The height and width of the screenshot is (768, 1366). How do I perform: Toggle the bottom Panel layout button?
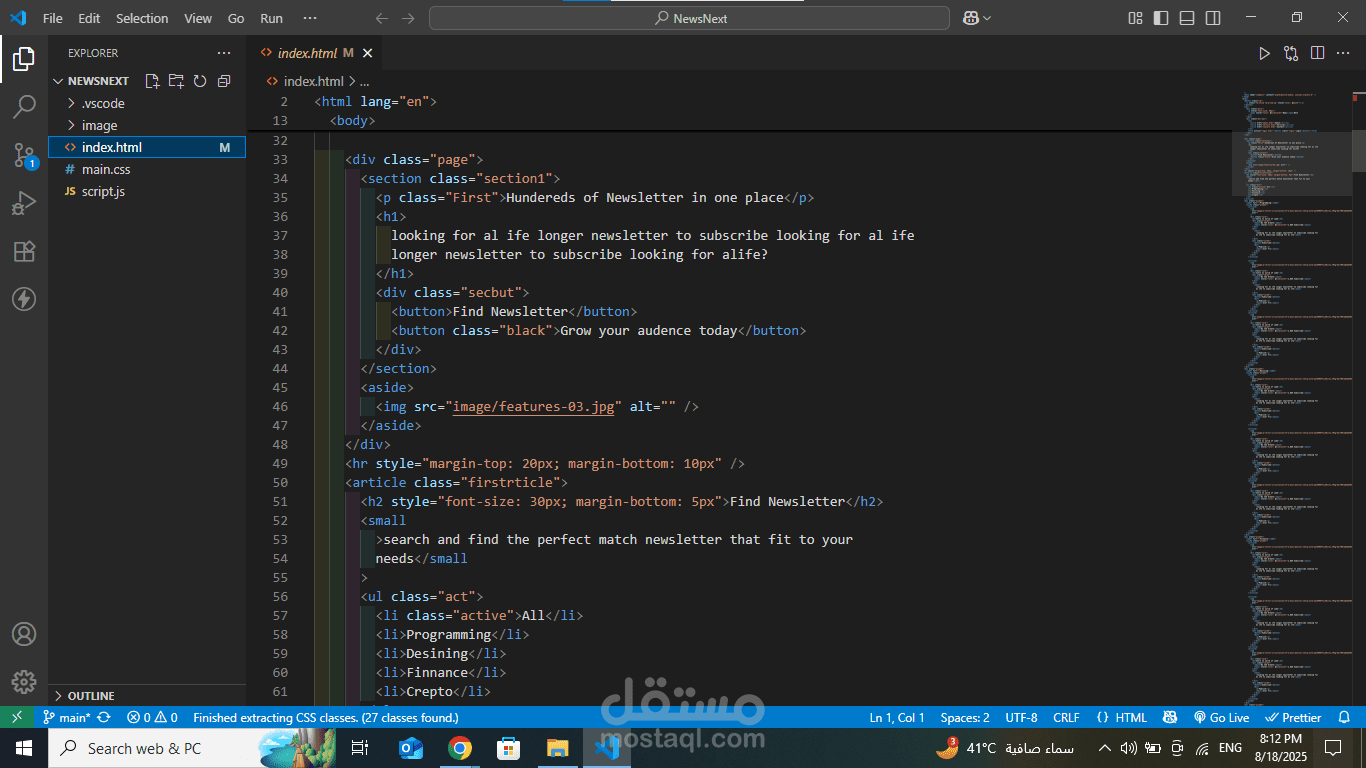1187,18
